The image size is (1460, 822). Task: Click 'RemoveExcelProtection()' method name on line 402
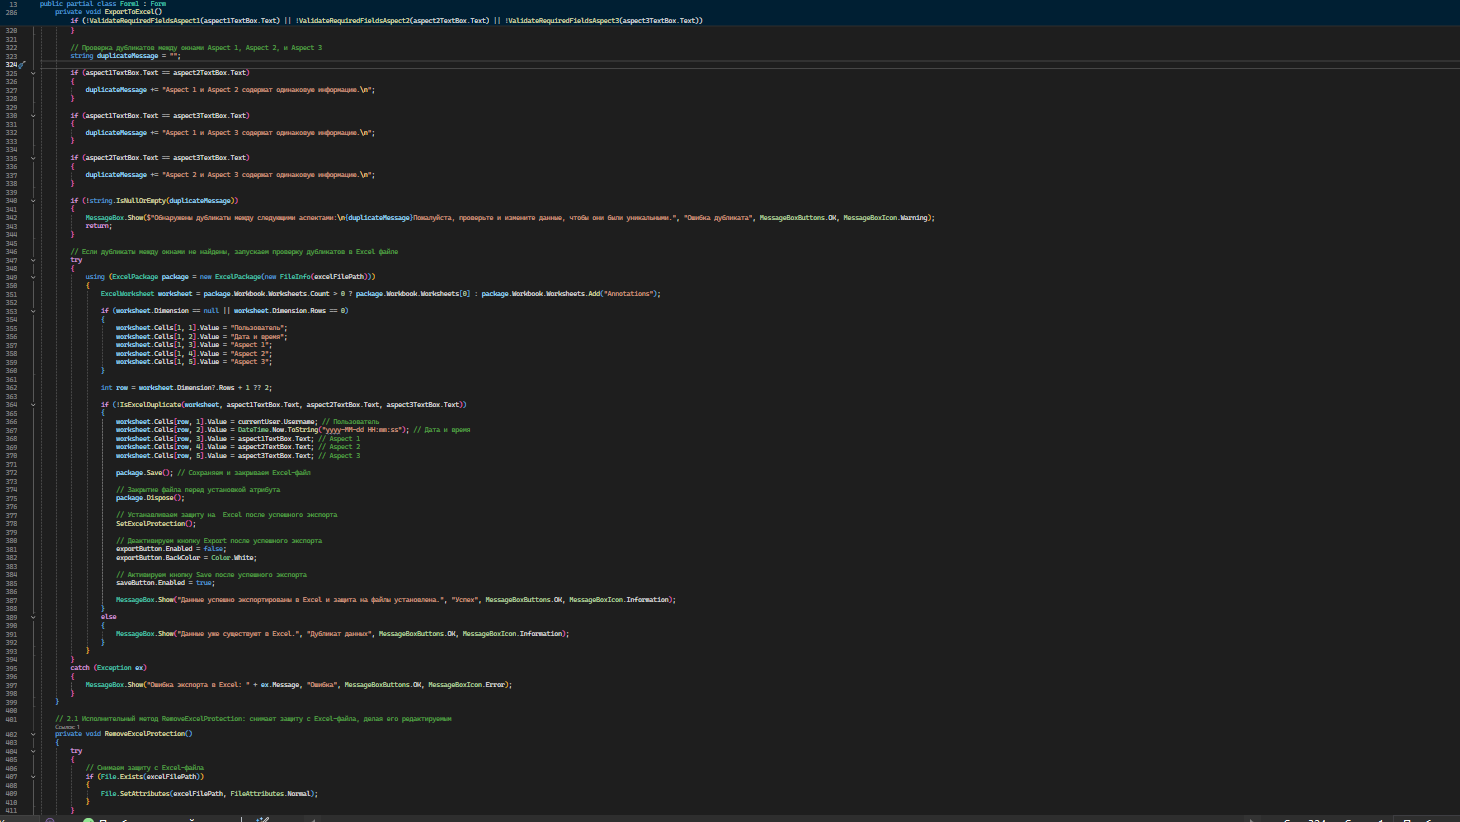coord(148,734)
